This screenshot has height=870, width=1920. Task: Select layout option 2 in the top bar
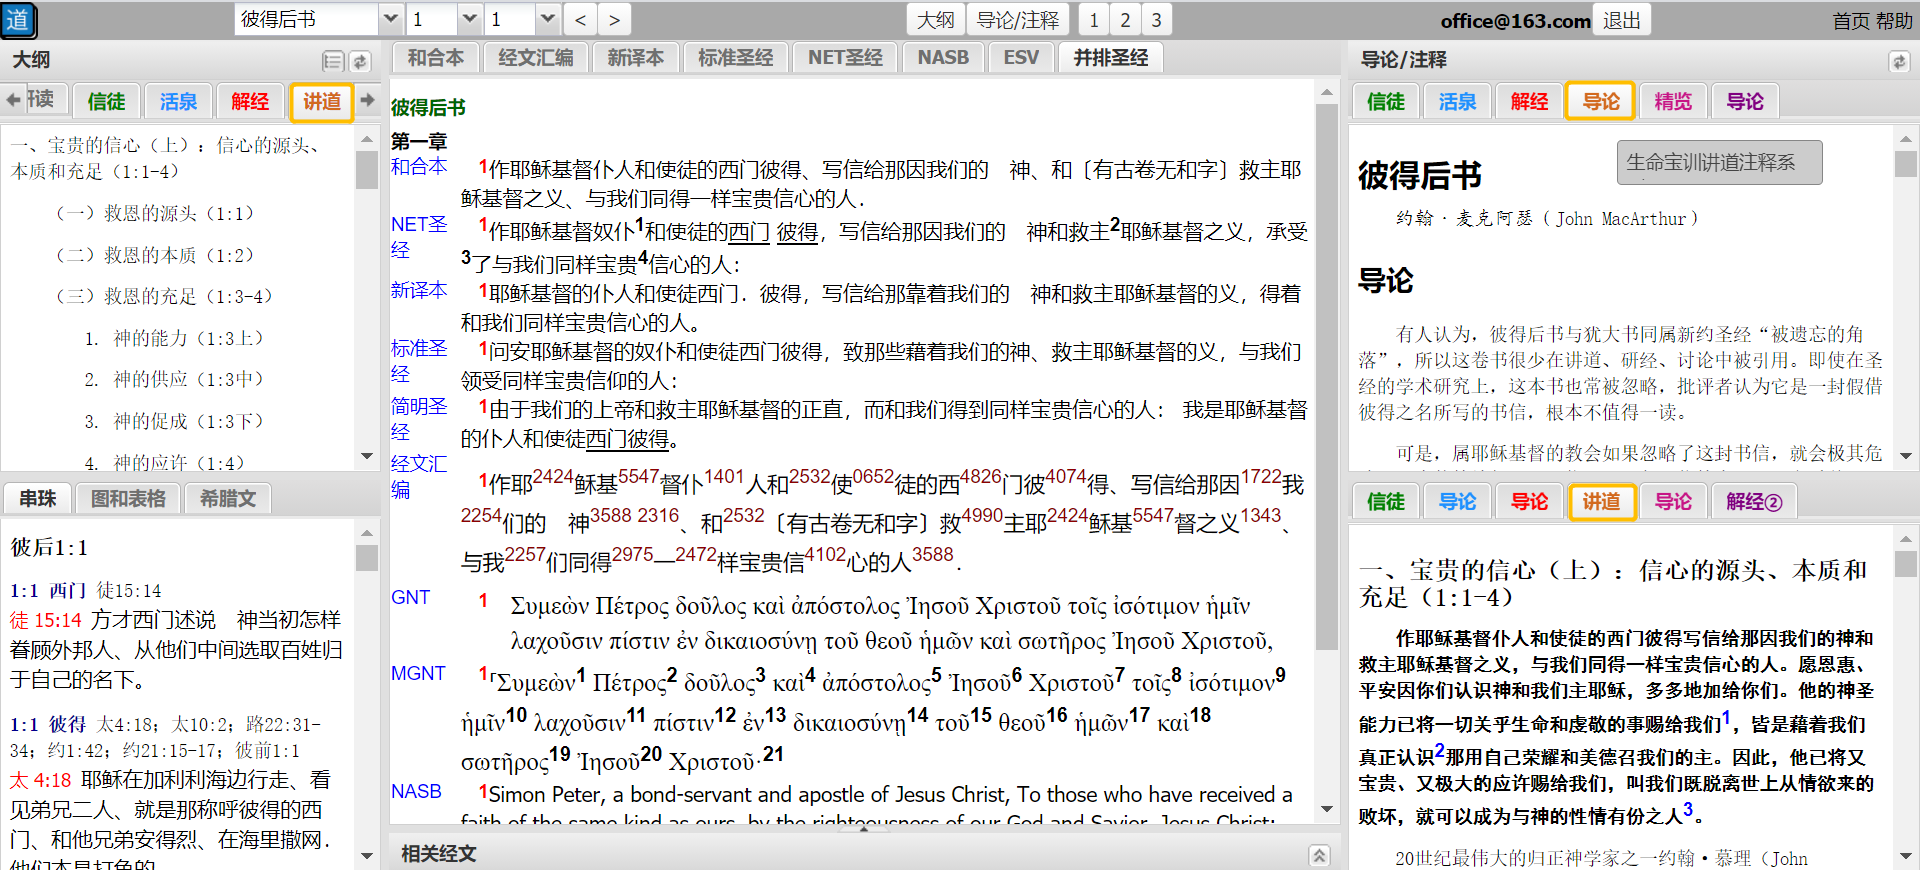pyautogui.click(x=1125, y=20)
